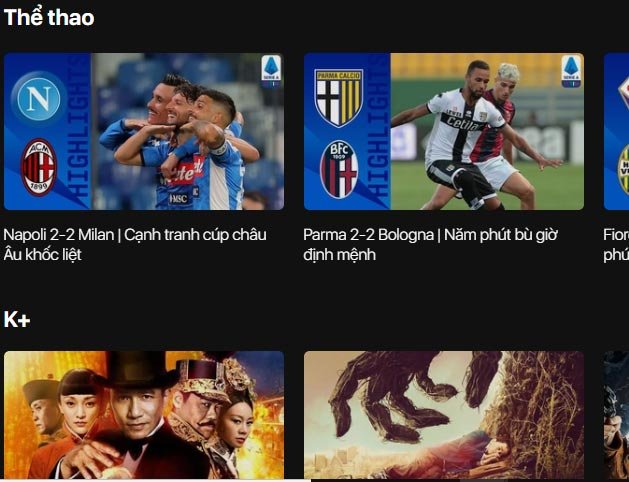Open the Parma 2-2 Bologna title link
The image size is (629, 482).
click(430, 245)
